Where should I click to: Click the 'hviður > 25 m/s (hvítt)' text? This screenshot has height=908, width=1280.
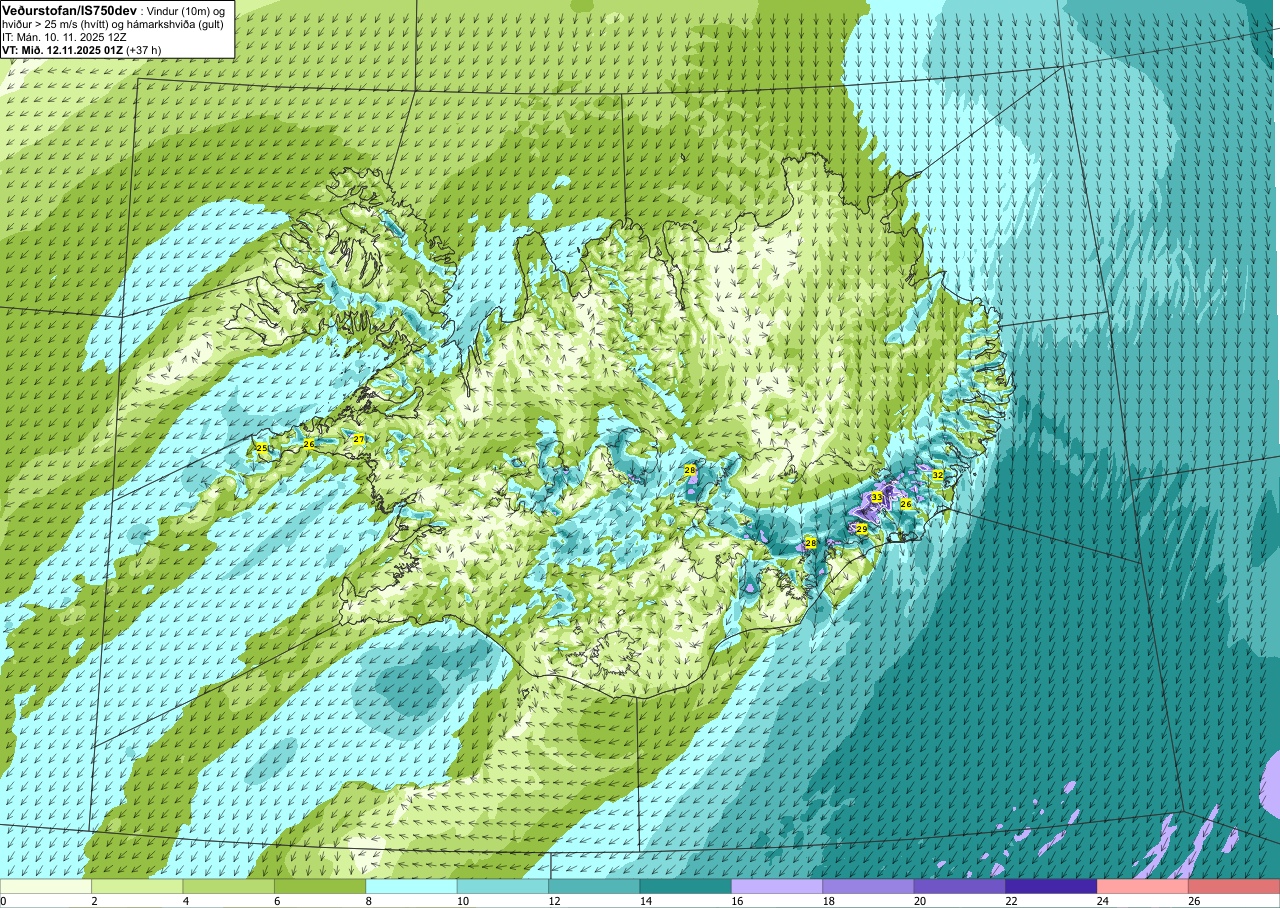click(x=61, y=24)
